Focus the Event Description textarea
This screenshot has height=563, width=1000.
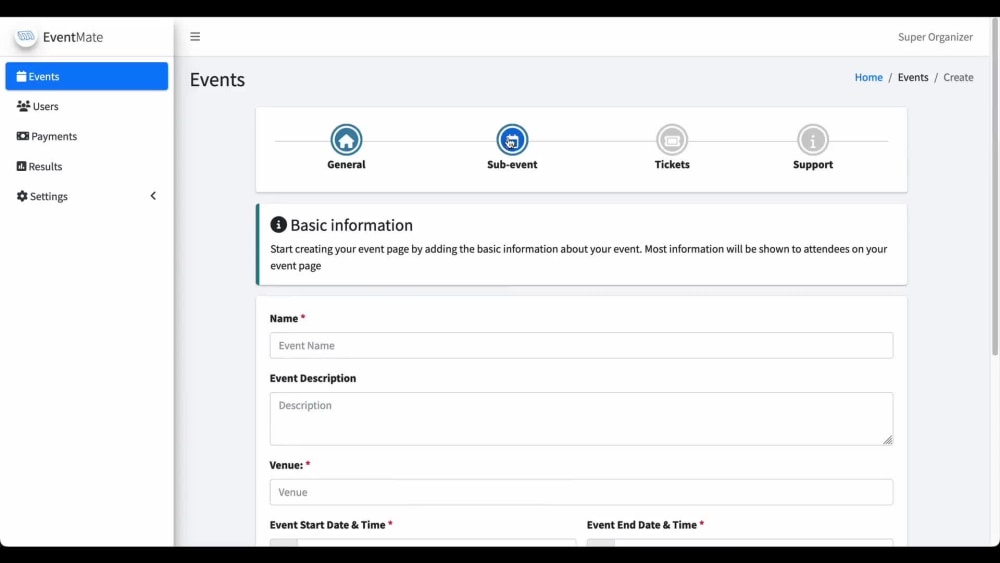(581, 419)
